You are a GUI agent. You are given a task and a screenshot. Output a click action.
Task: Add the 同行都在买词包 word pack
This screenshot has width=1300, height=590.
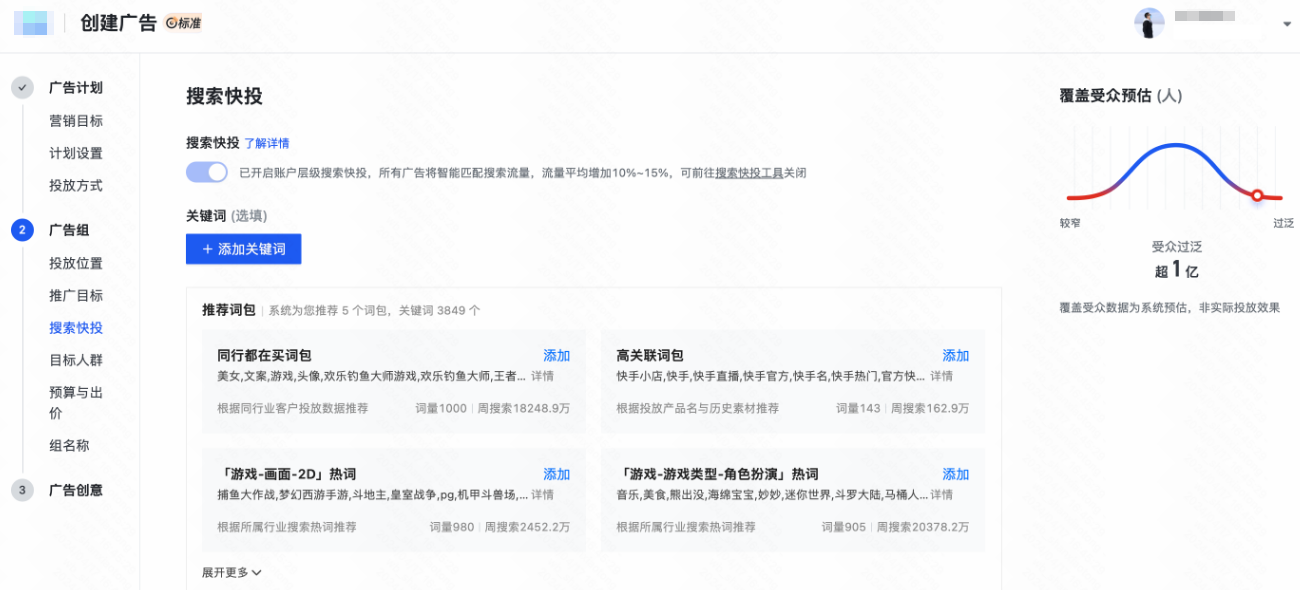pos(556,355)
